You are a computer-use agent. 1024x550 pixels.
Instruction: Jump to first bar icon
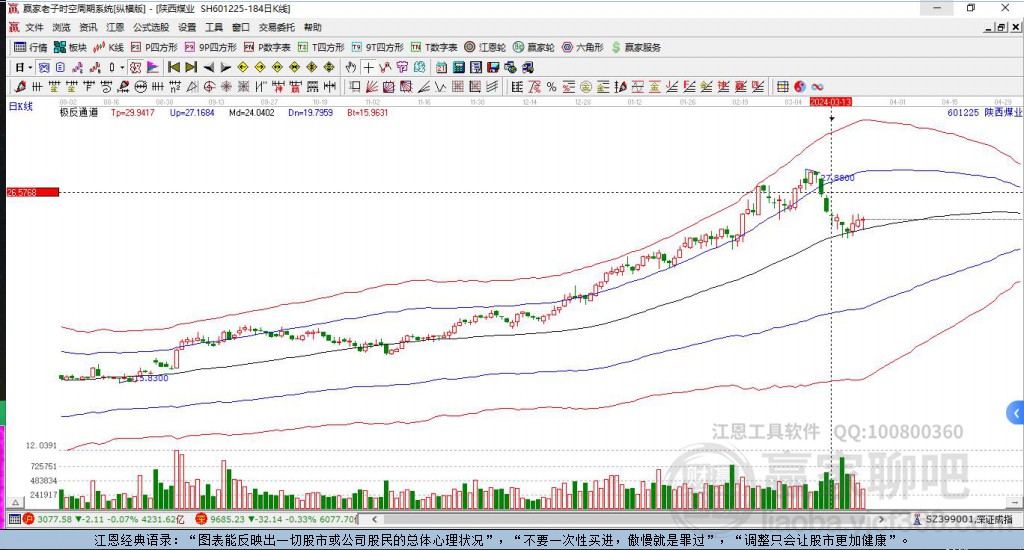coord(174,67)
